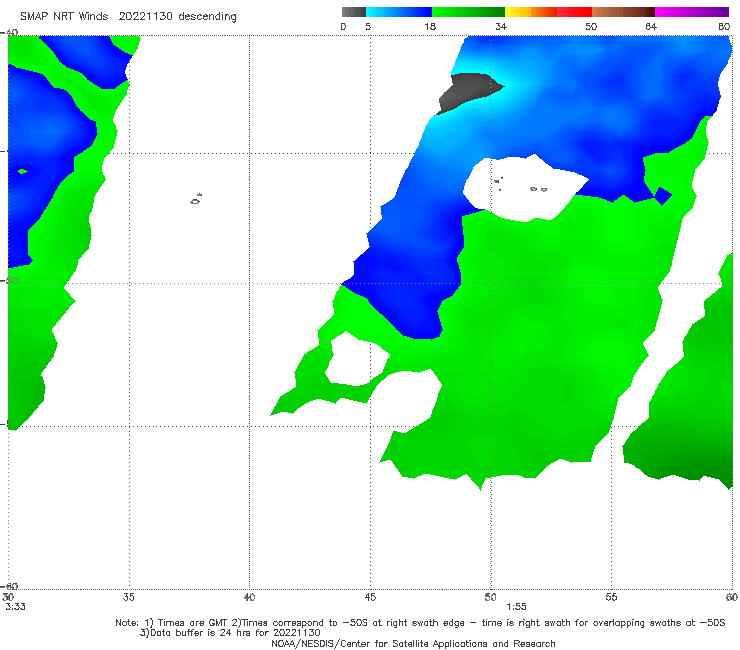
Task: Click the longitude axis label '35'
Action: [129, 597]
